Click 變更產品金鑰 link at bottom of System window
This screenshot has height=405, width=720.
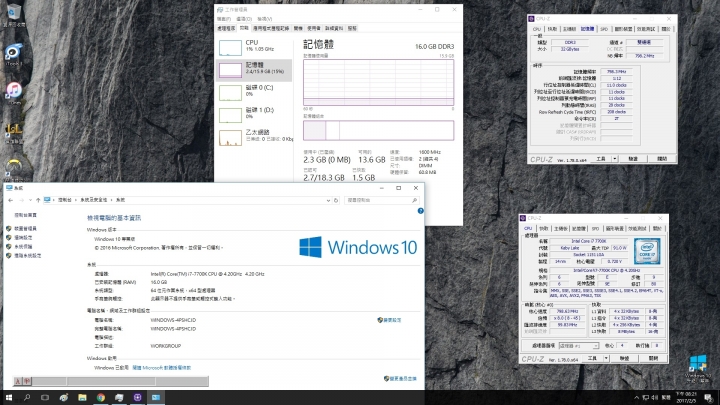[403, 379]
